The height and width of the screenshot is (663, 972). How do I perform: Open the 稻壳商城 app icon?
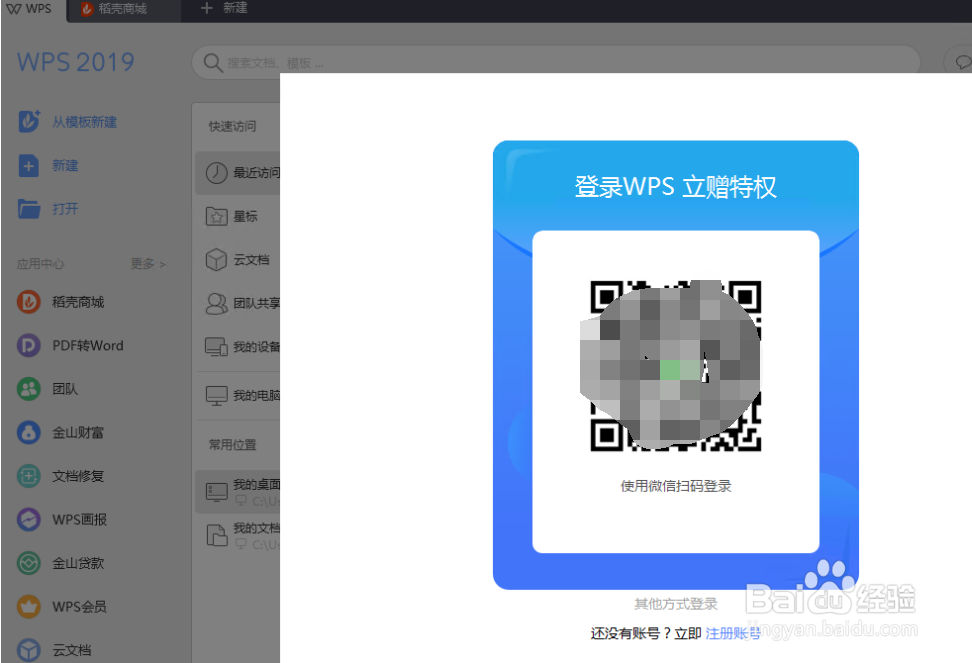29,302
